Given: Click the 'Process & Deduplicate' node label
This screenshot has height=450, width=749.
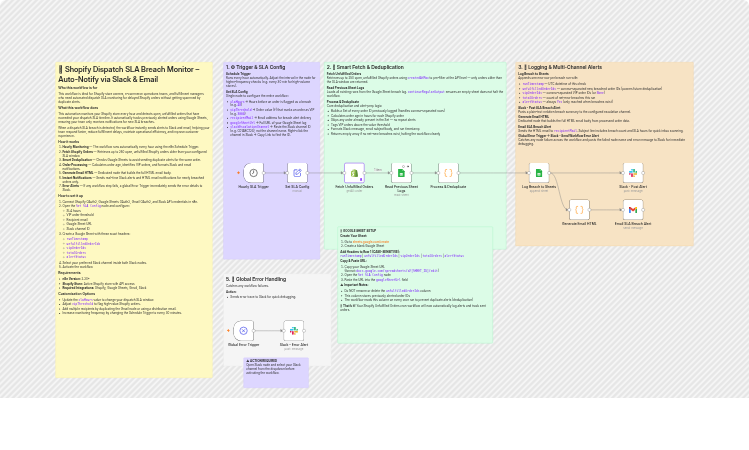Looking at the screenshot, I should click(448, 187).
